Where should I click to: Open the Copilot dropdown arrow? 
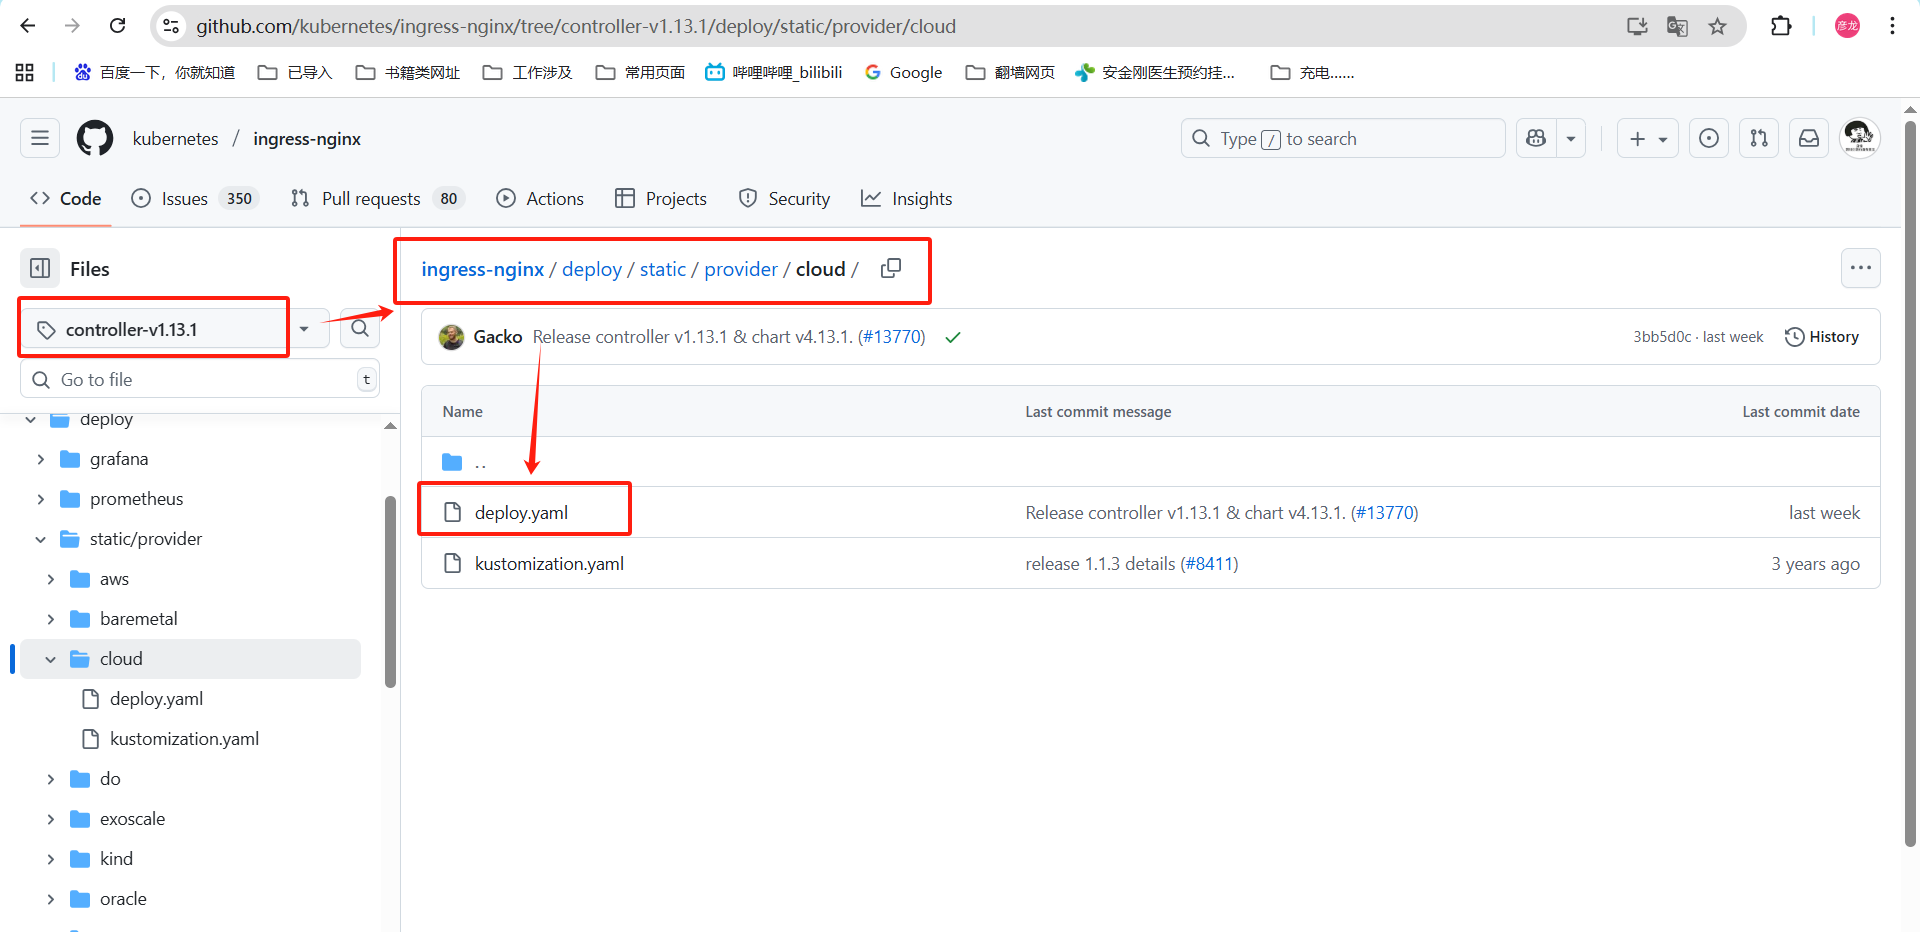tap(1571, 138)
